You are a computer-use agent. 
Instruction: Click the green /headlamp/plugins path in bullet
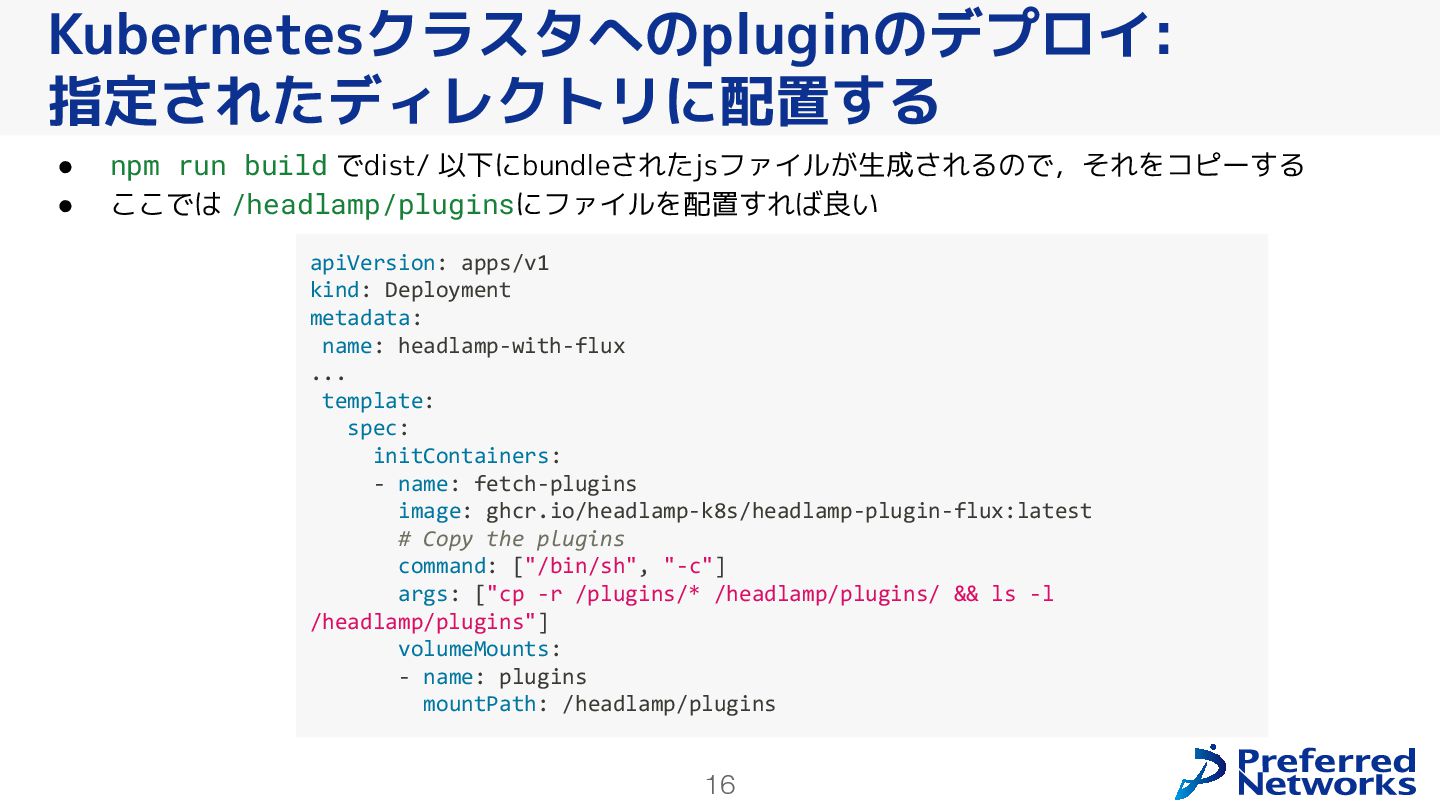point(373,205)
